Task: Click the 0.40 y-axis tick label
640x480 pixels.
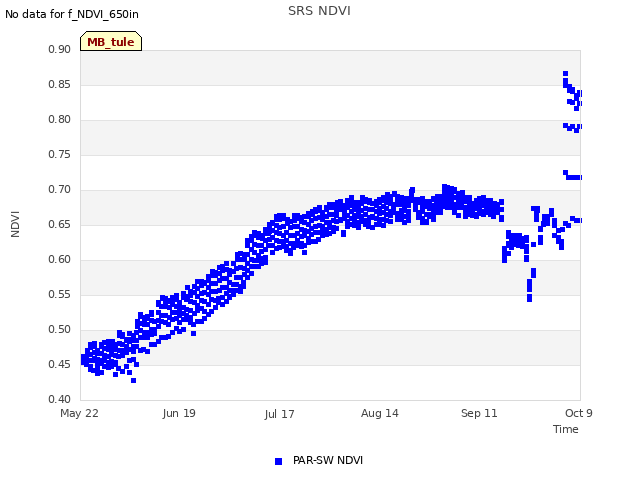Action: pos(60,400)
